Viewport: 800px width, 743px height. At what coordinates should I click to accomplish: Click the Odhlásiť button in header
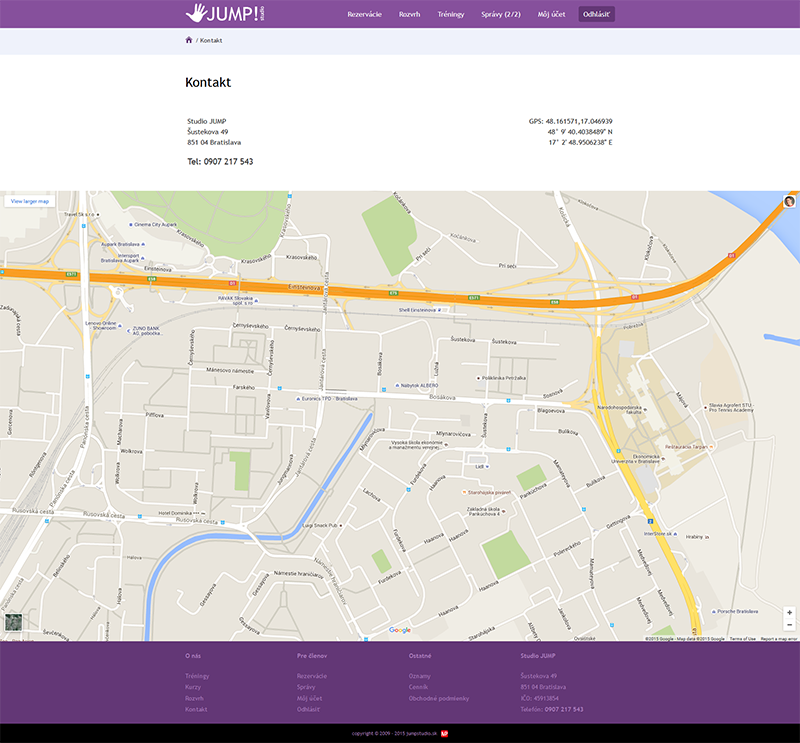click(596, 14)
